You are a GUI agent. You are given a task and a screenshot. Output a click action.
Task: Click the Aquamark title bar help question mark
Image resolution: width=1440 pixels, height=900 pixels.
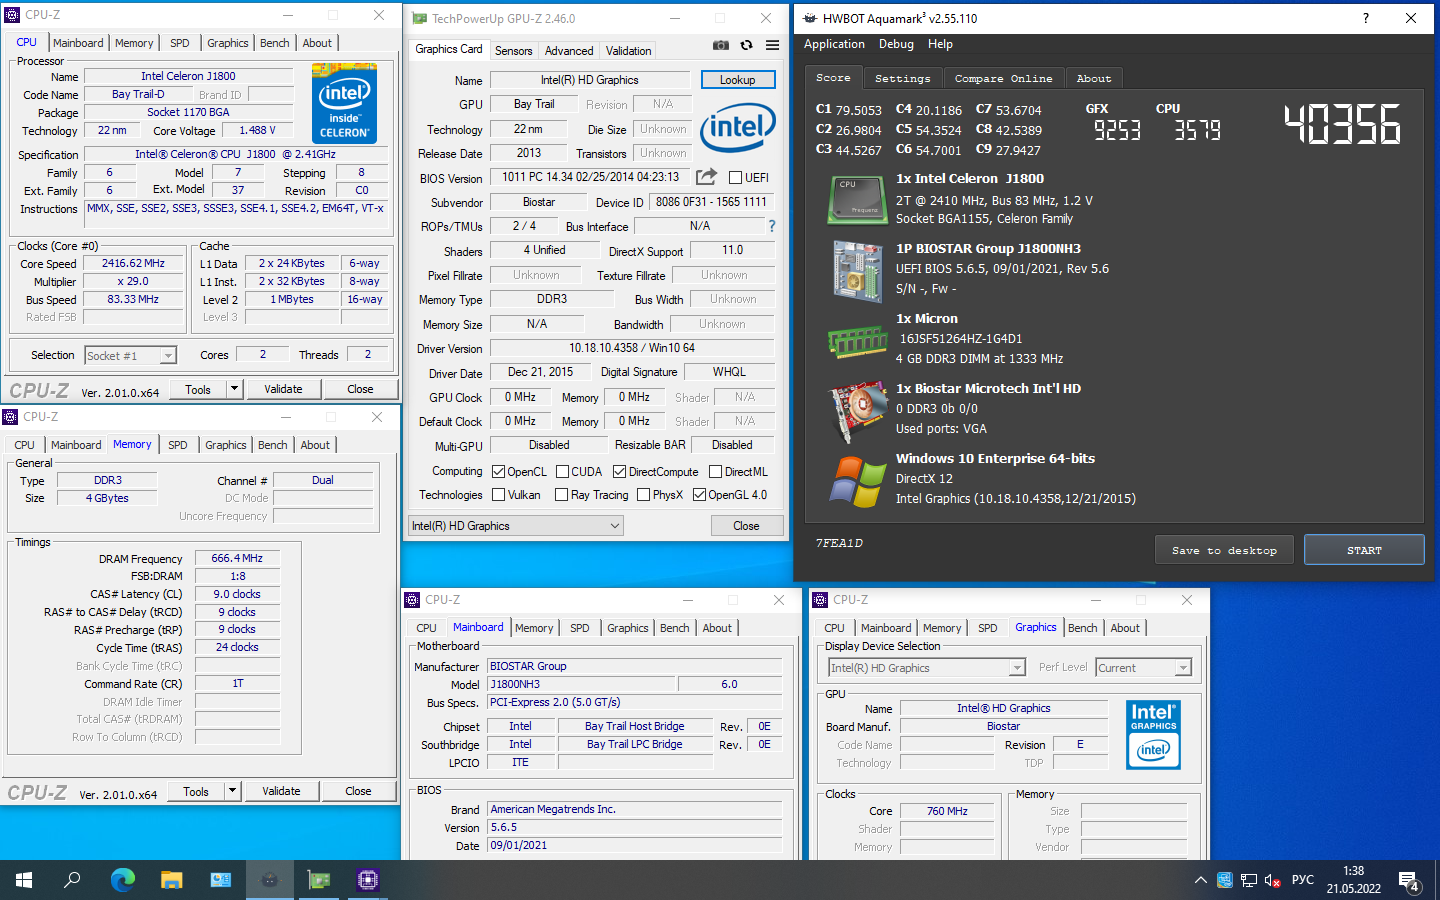click(1365, 18)
